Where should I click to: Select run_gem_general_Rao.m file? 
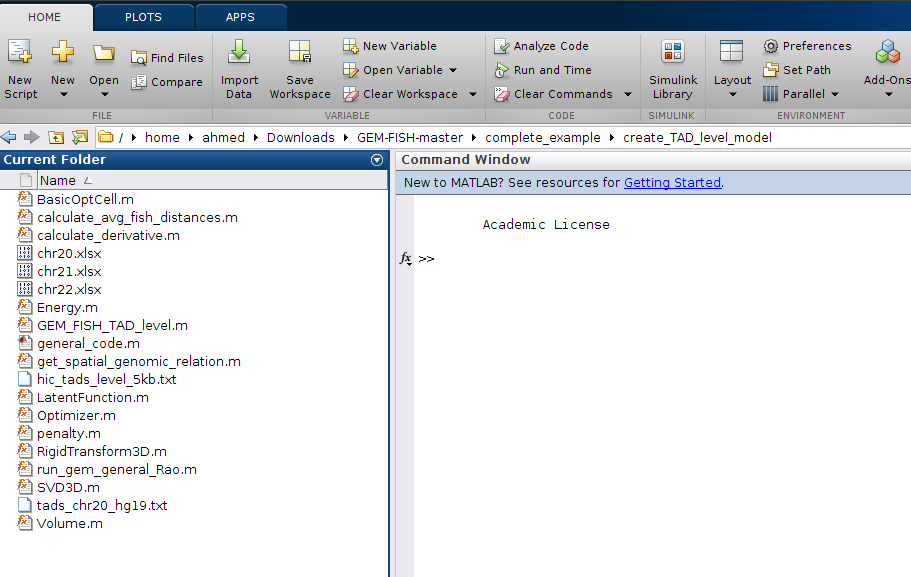pyautogui.click(x=117, y=470)
